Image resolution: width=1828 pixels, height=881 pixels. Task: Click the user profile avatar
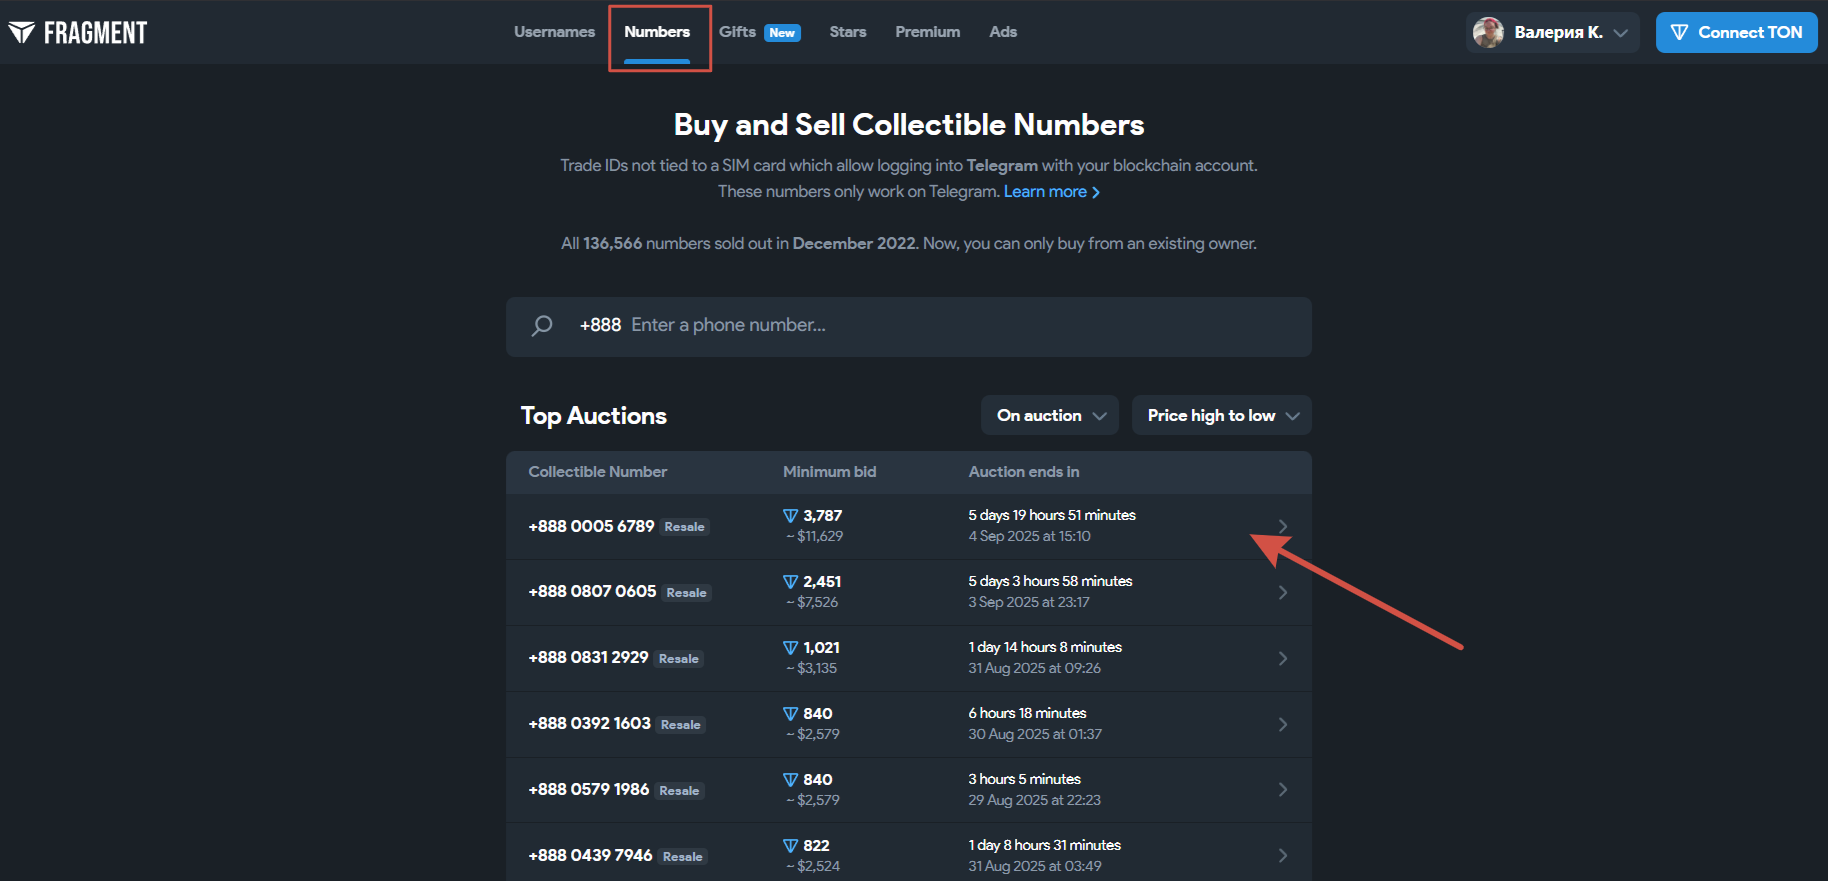(x=1488, y=33)
